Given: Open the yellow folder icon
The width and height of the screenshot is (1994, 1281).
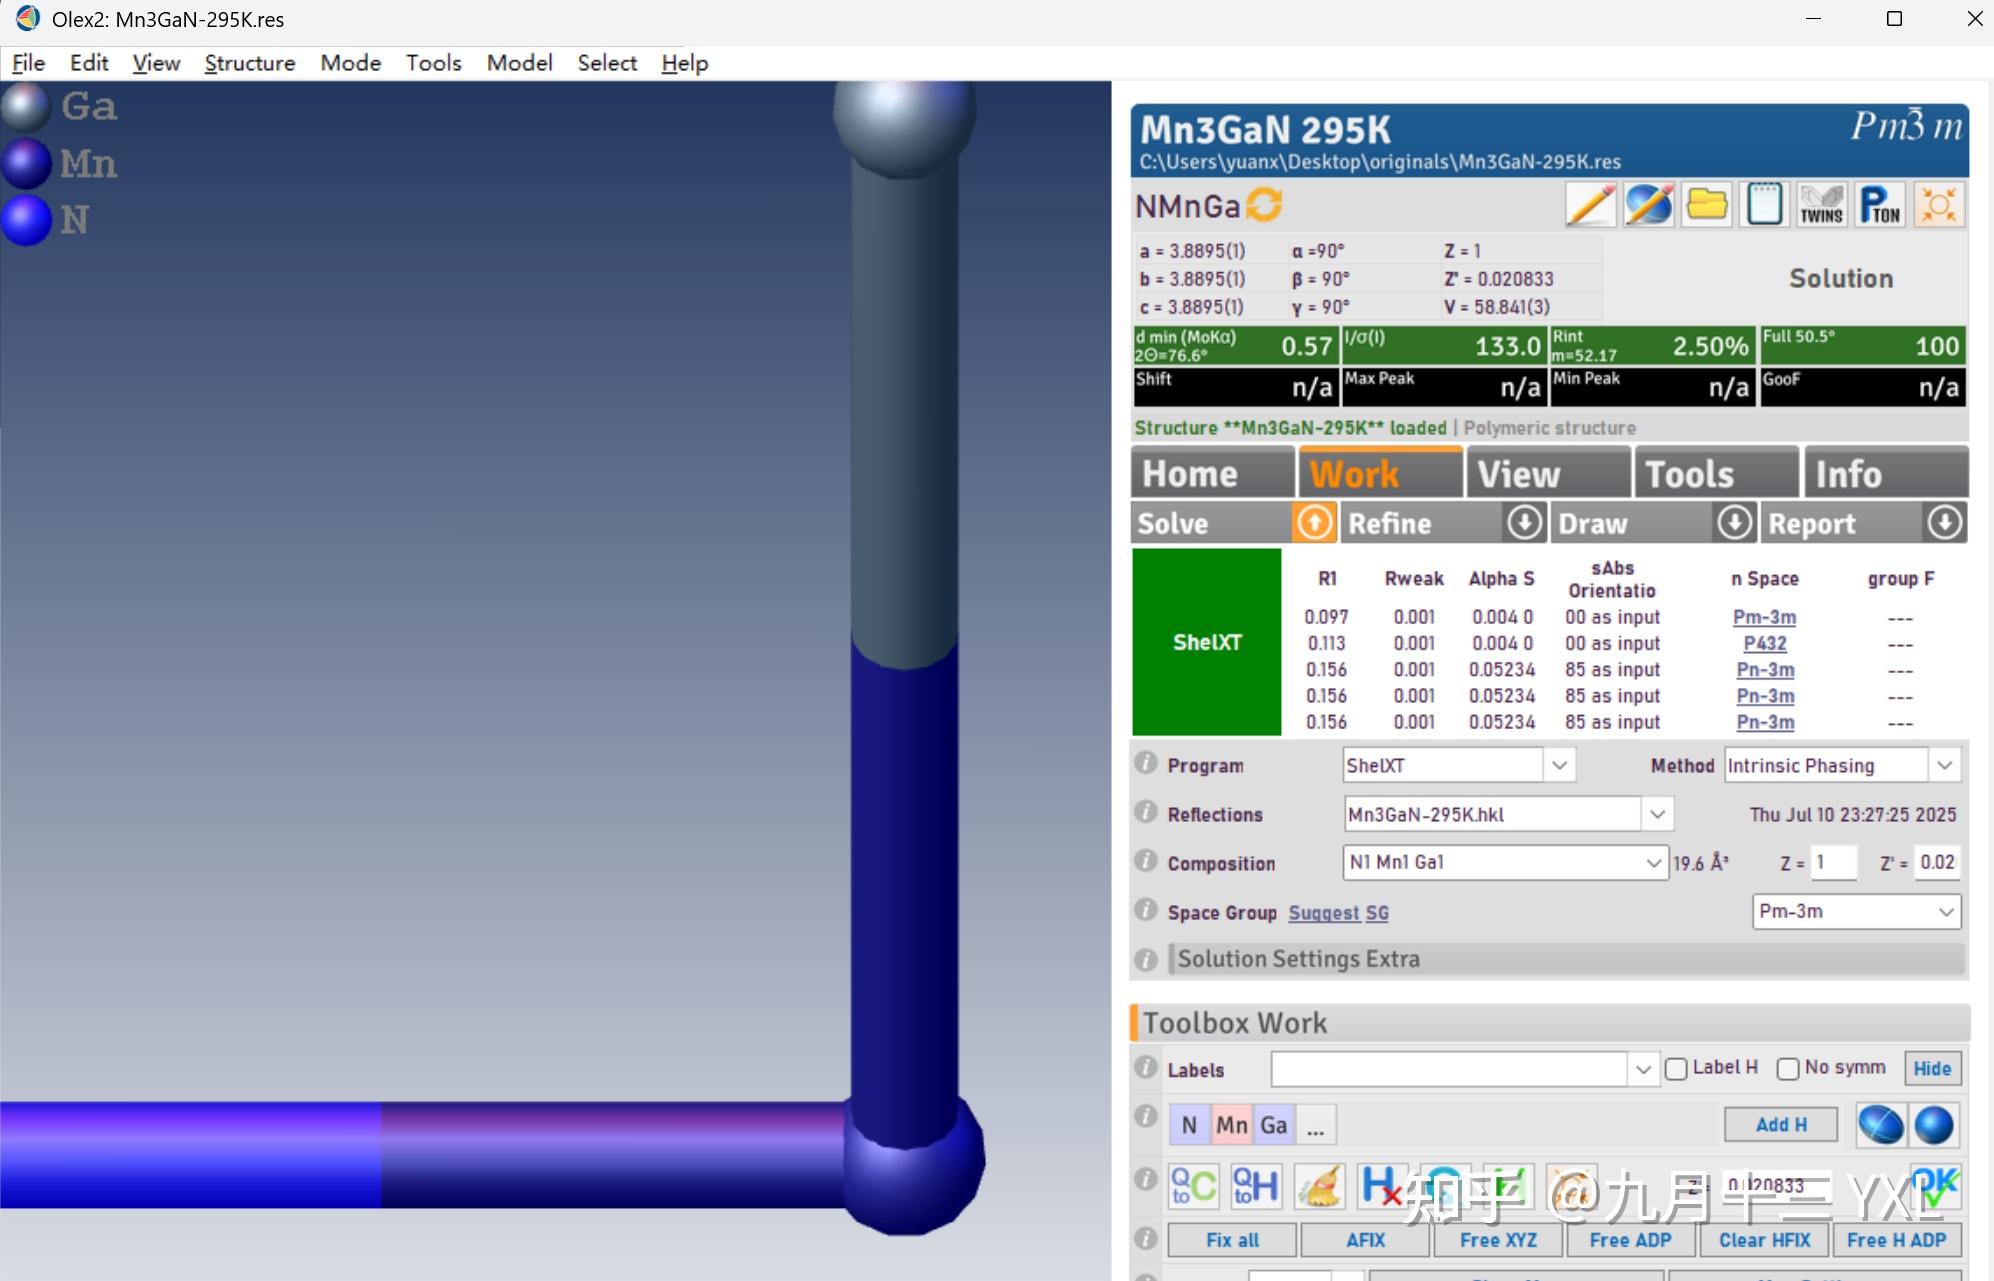Looking at the screenshot, I should (1706, 206).
